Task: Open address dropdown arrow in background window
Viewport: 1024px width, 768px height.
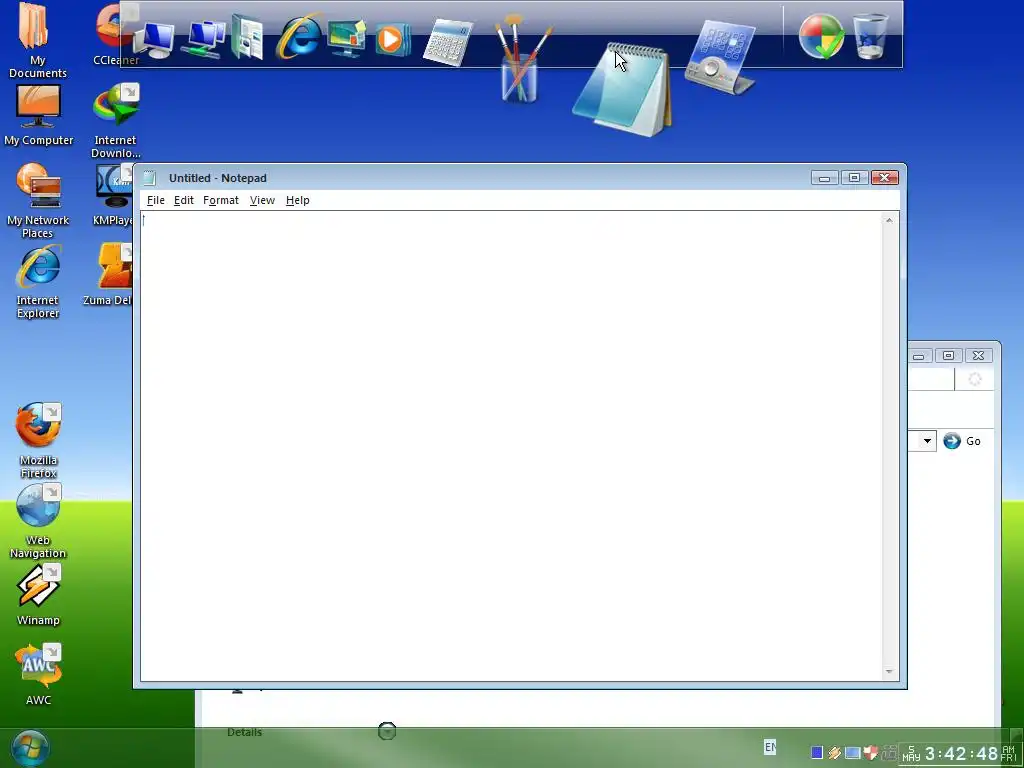Action: tap(927, 441)
